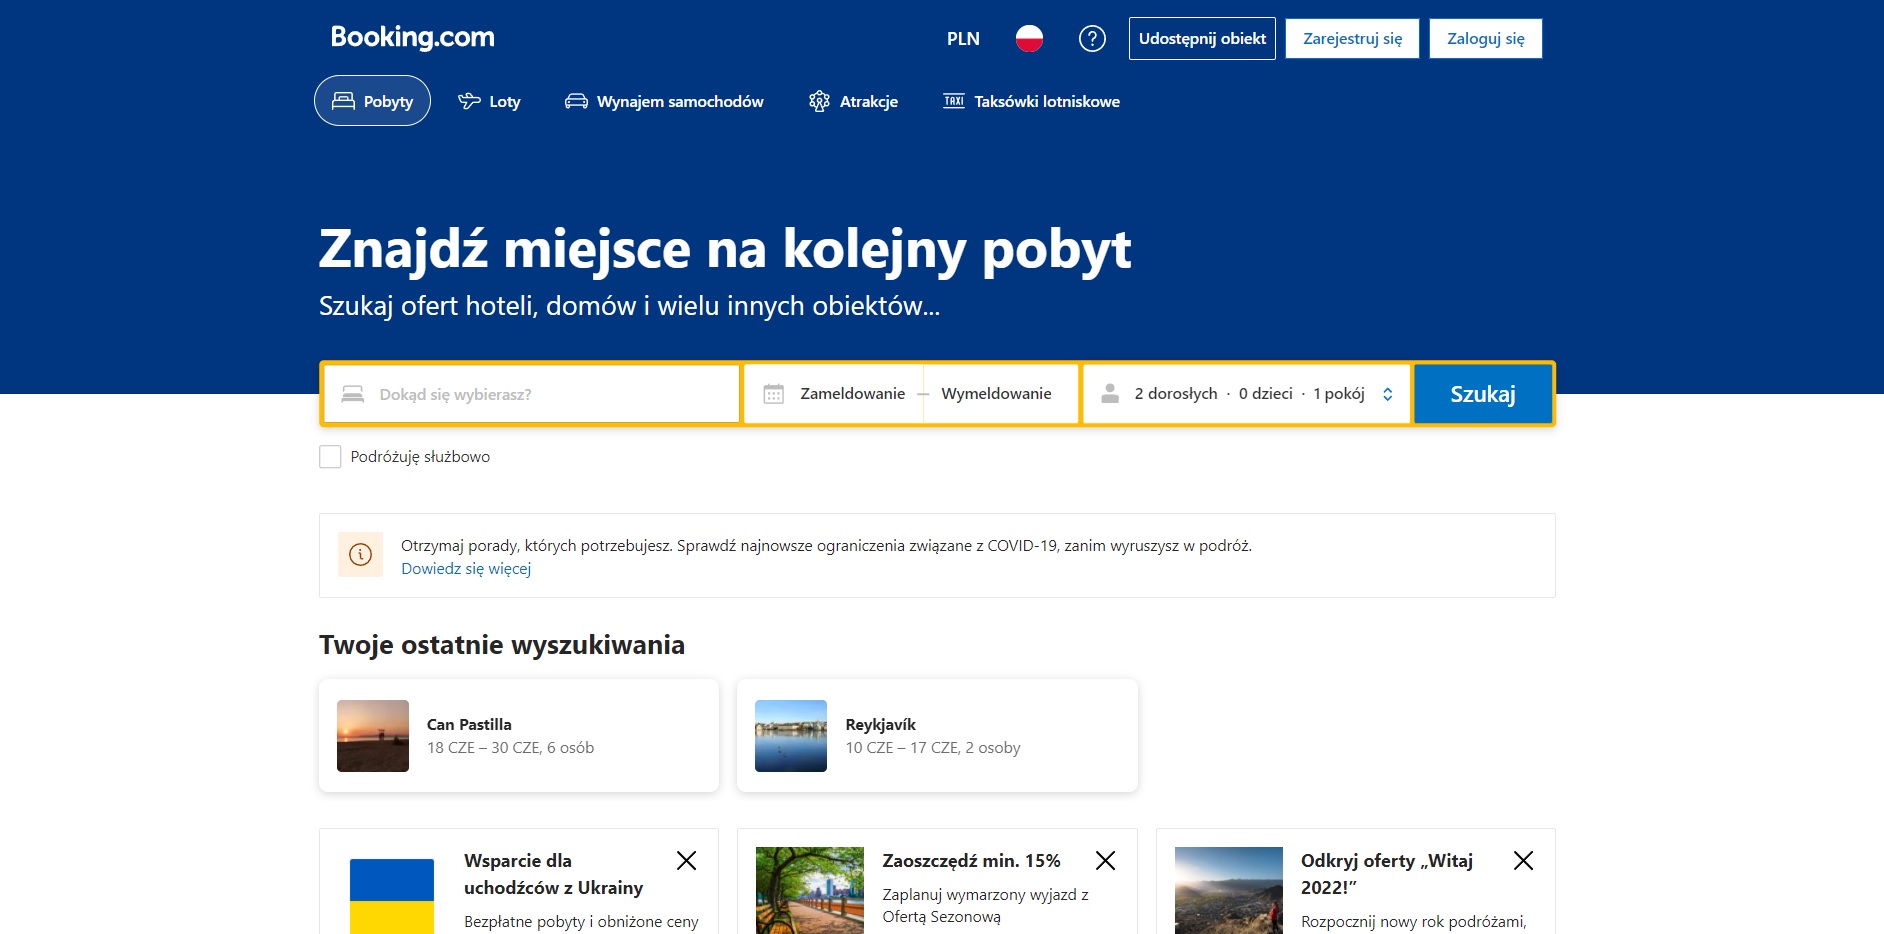This screenshot has height=934, width=1884.
Task: Open Taksówki lotniskowe tab
Action: [x=1031, y=101]
